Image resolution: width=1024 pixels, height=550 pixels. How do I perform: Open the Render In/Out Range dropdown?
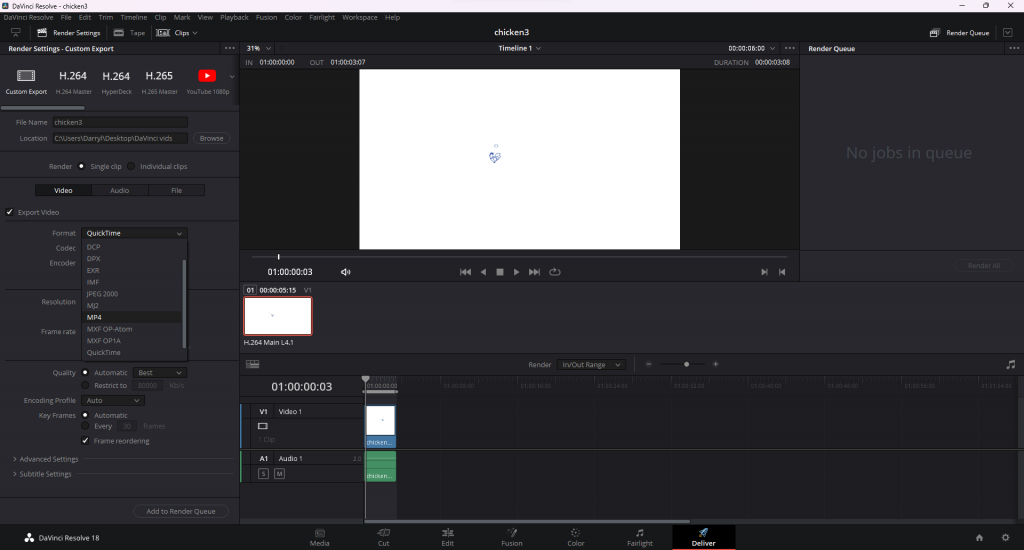point(591,364)
